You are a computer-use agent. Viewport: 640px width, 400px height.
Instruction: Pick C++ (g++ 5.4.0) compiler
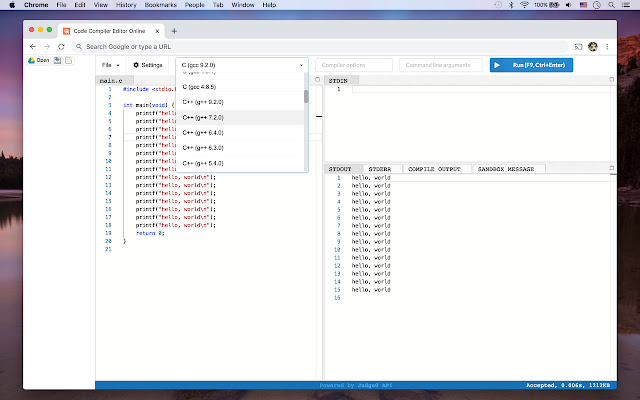pos(203,162)
